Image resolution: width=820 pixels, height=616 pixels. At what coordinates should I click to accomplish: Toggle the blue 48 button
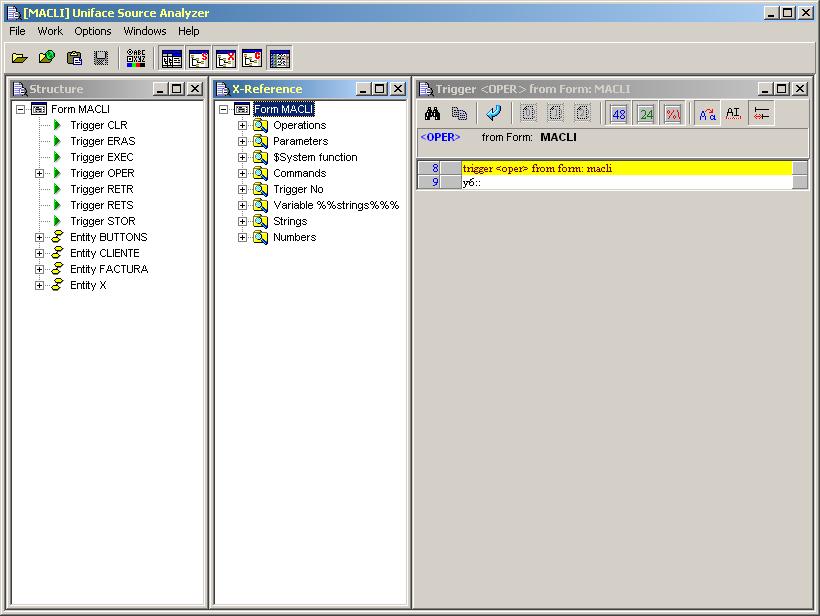tap(619, 114)
